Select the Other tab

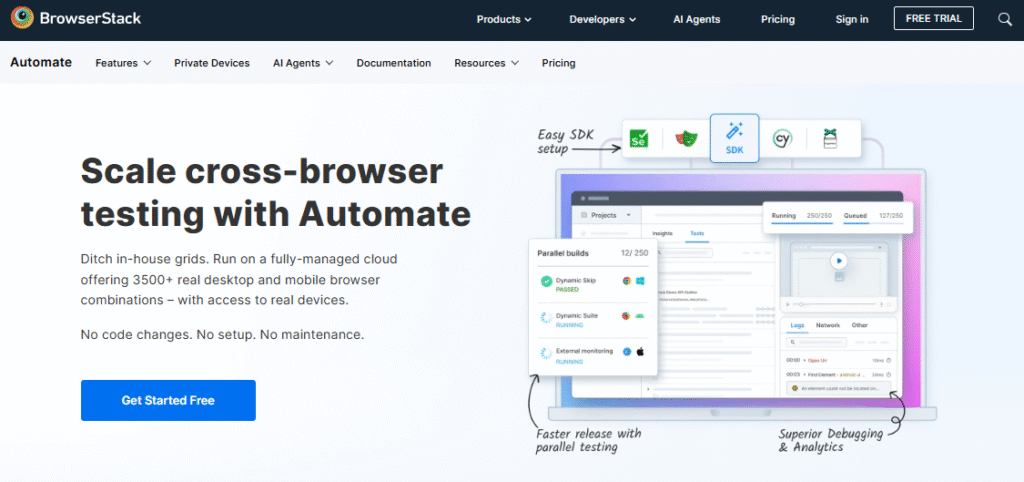859,325
